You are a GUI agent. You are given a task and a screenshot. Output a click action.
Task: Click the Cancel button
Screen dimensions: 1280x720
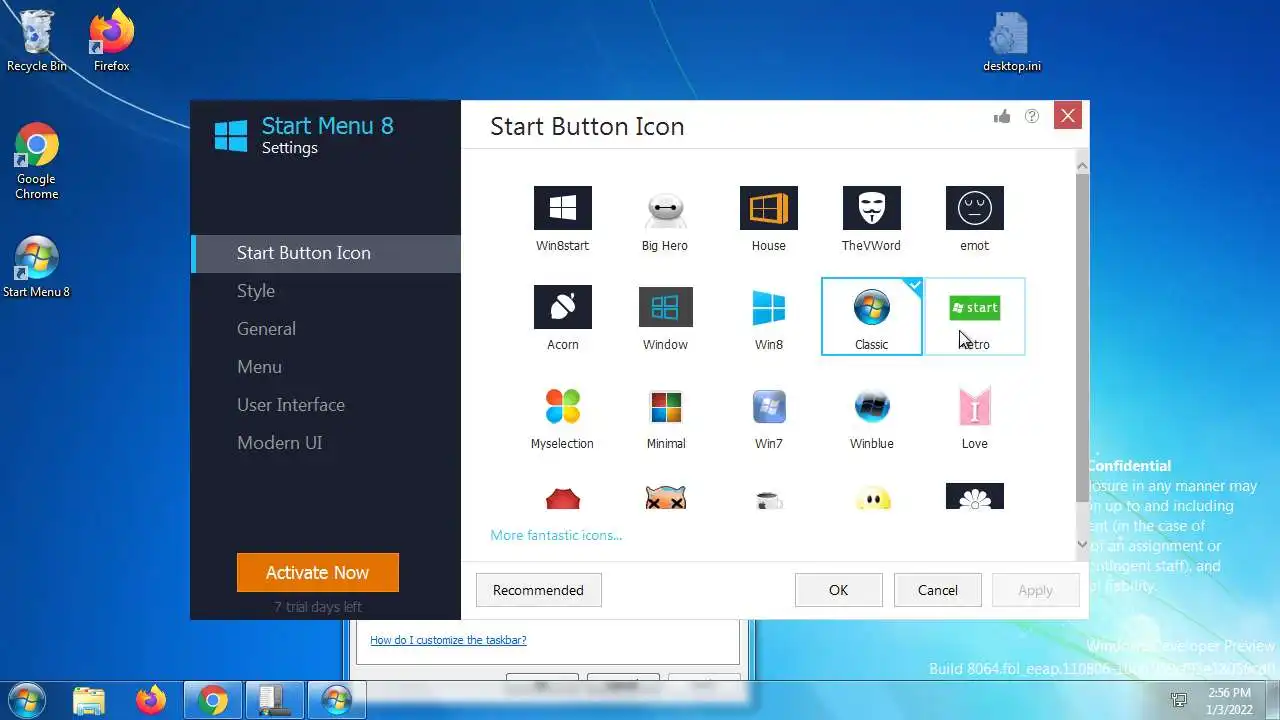(938, 590)
